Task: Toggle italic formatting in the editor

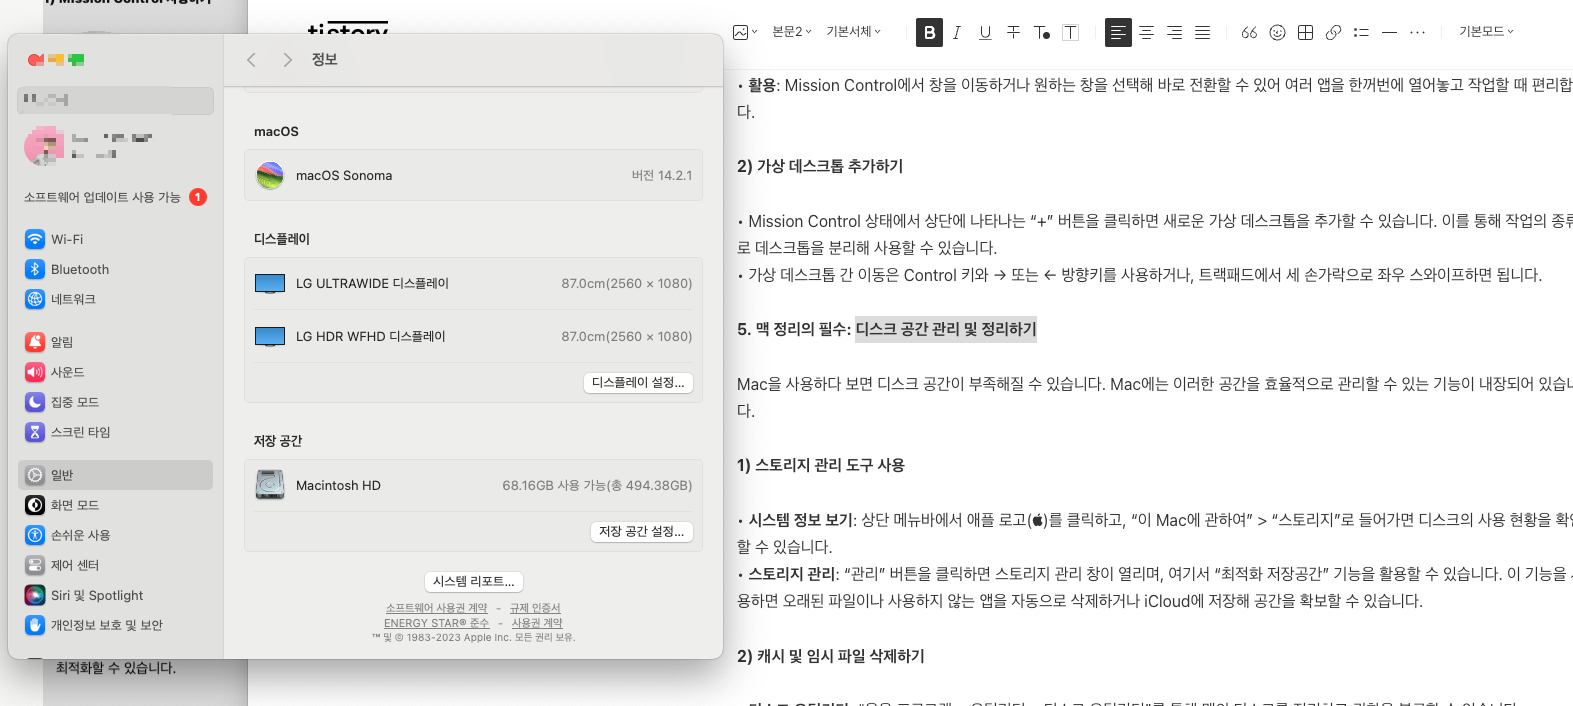Action: click(x=957, y=33)
